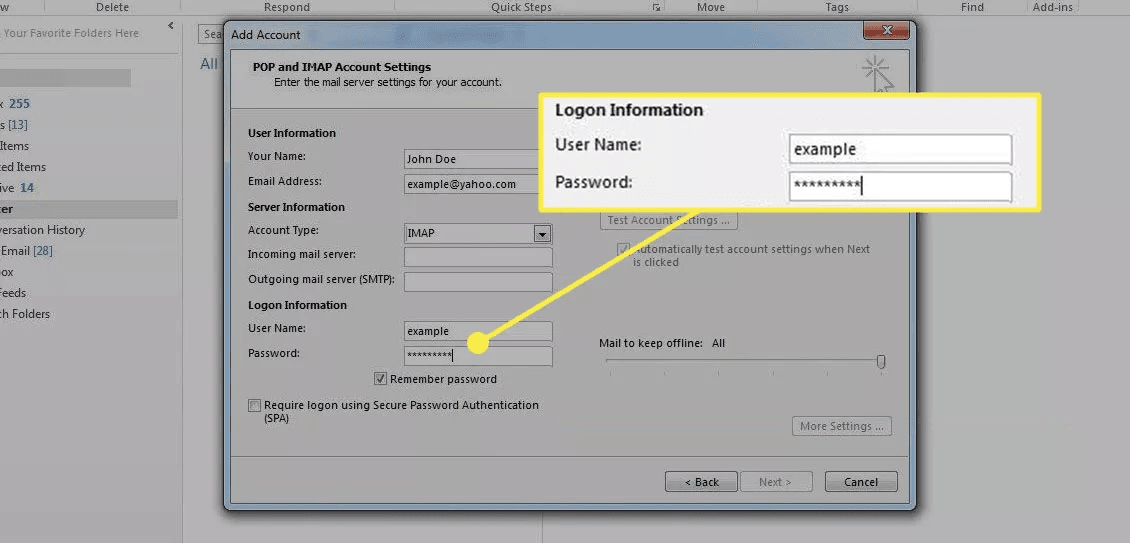Open the Quick Steps dialog launcher

click(x=657, y=8)
